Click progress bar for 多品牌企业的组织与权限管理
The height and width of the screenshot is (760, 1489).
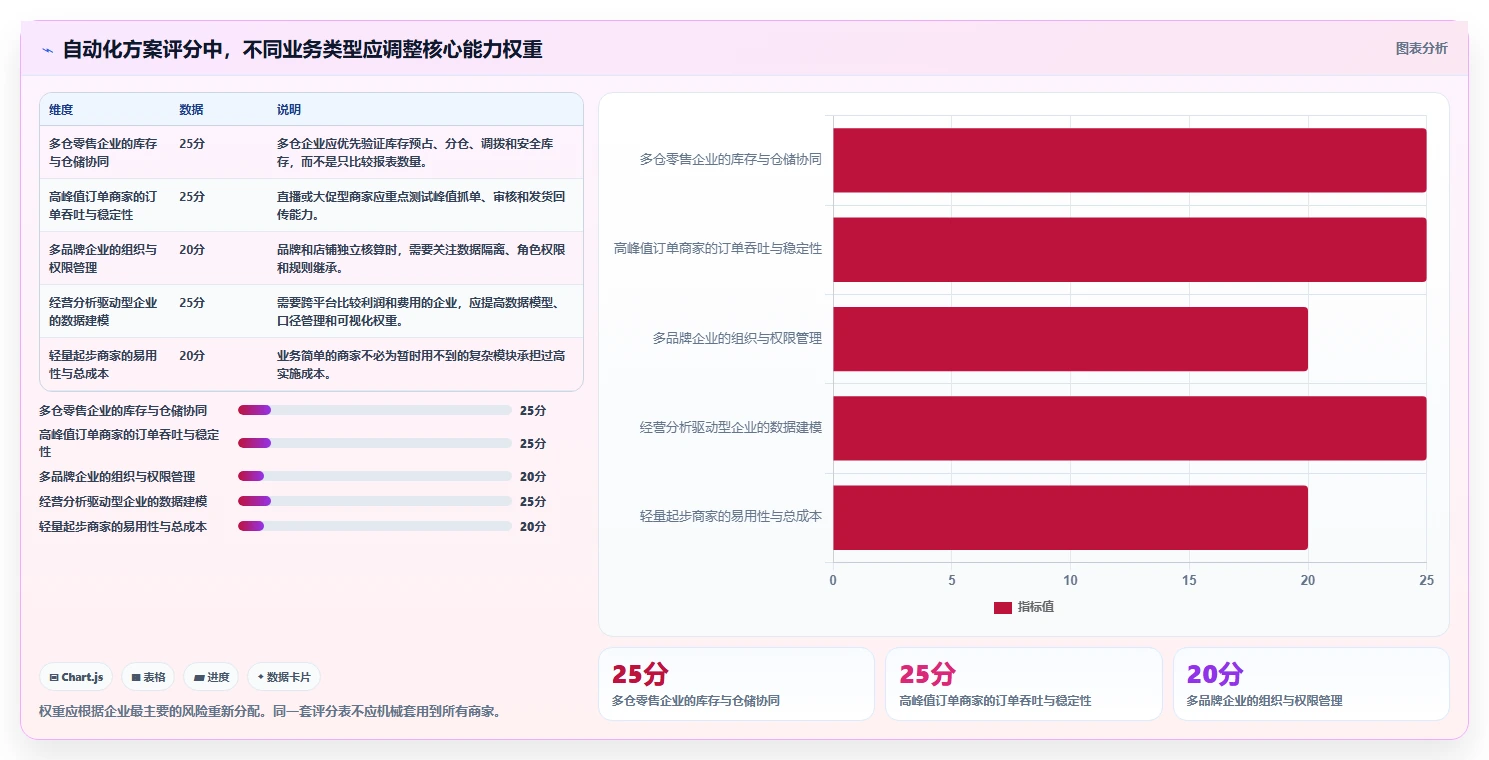[x=375, y=476]
